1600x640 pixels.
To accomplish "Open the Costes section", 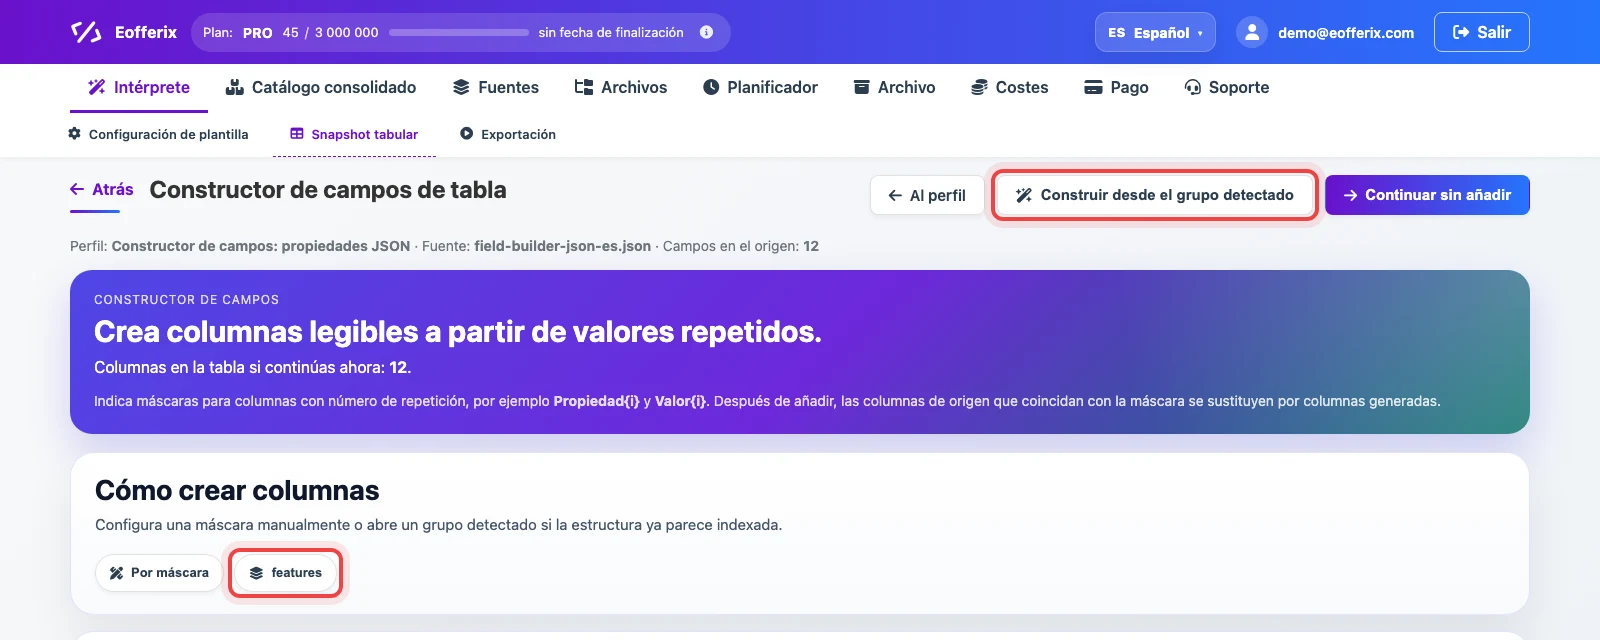I will tap(1009, 87).
